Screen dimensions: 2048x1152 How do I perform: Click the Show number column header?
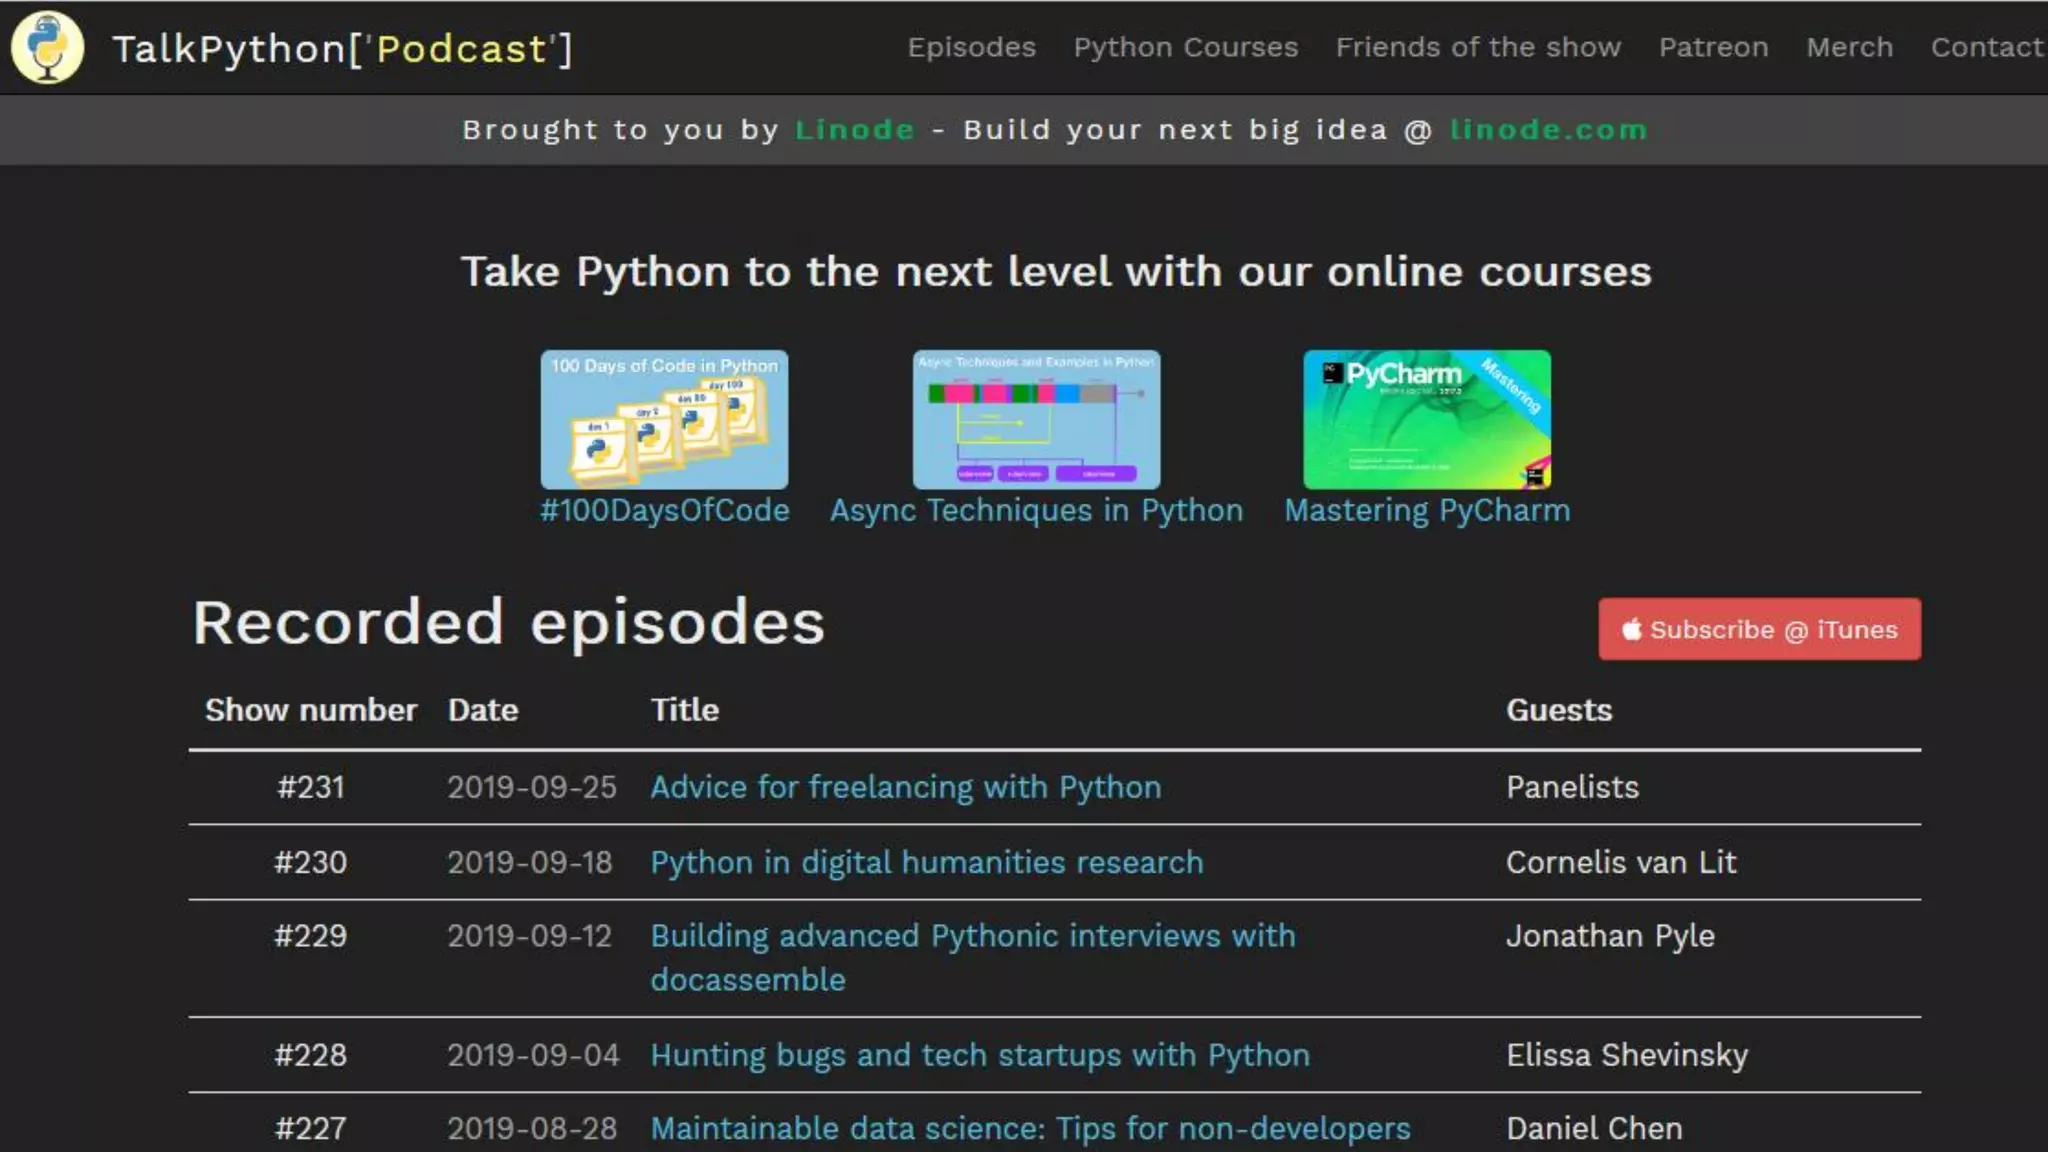pos(310,710)
